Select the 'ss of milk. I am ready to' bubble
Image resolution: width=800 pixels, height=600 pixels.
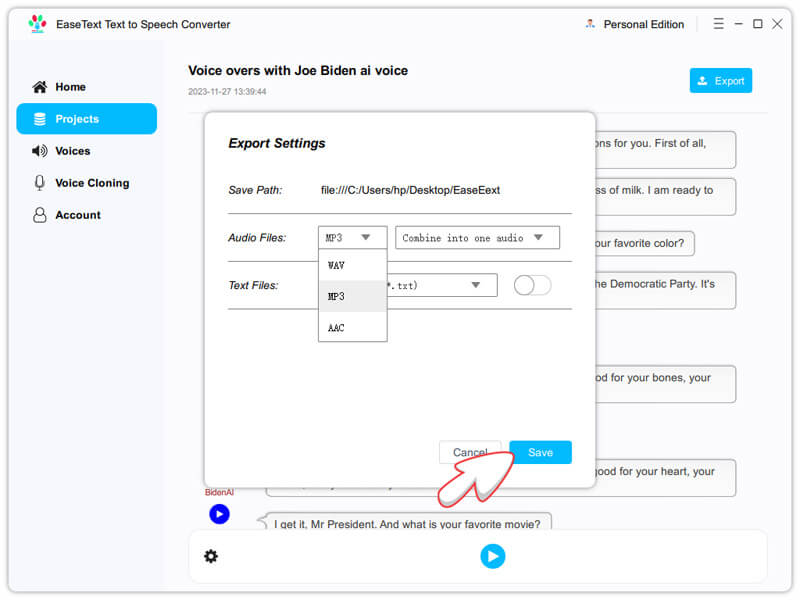[665, 196]
